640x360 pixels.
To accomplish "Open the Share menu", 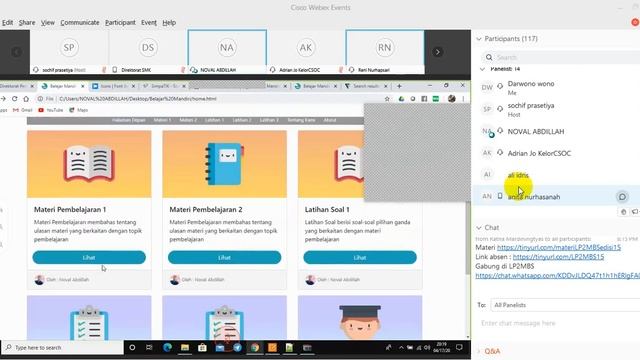I will click(27, 22).
